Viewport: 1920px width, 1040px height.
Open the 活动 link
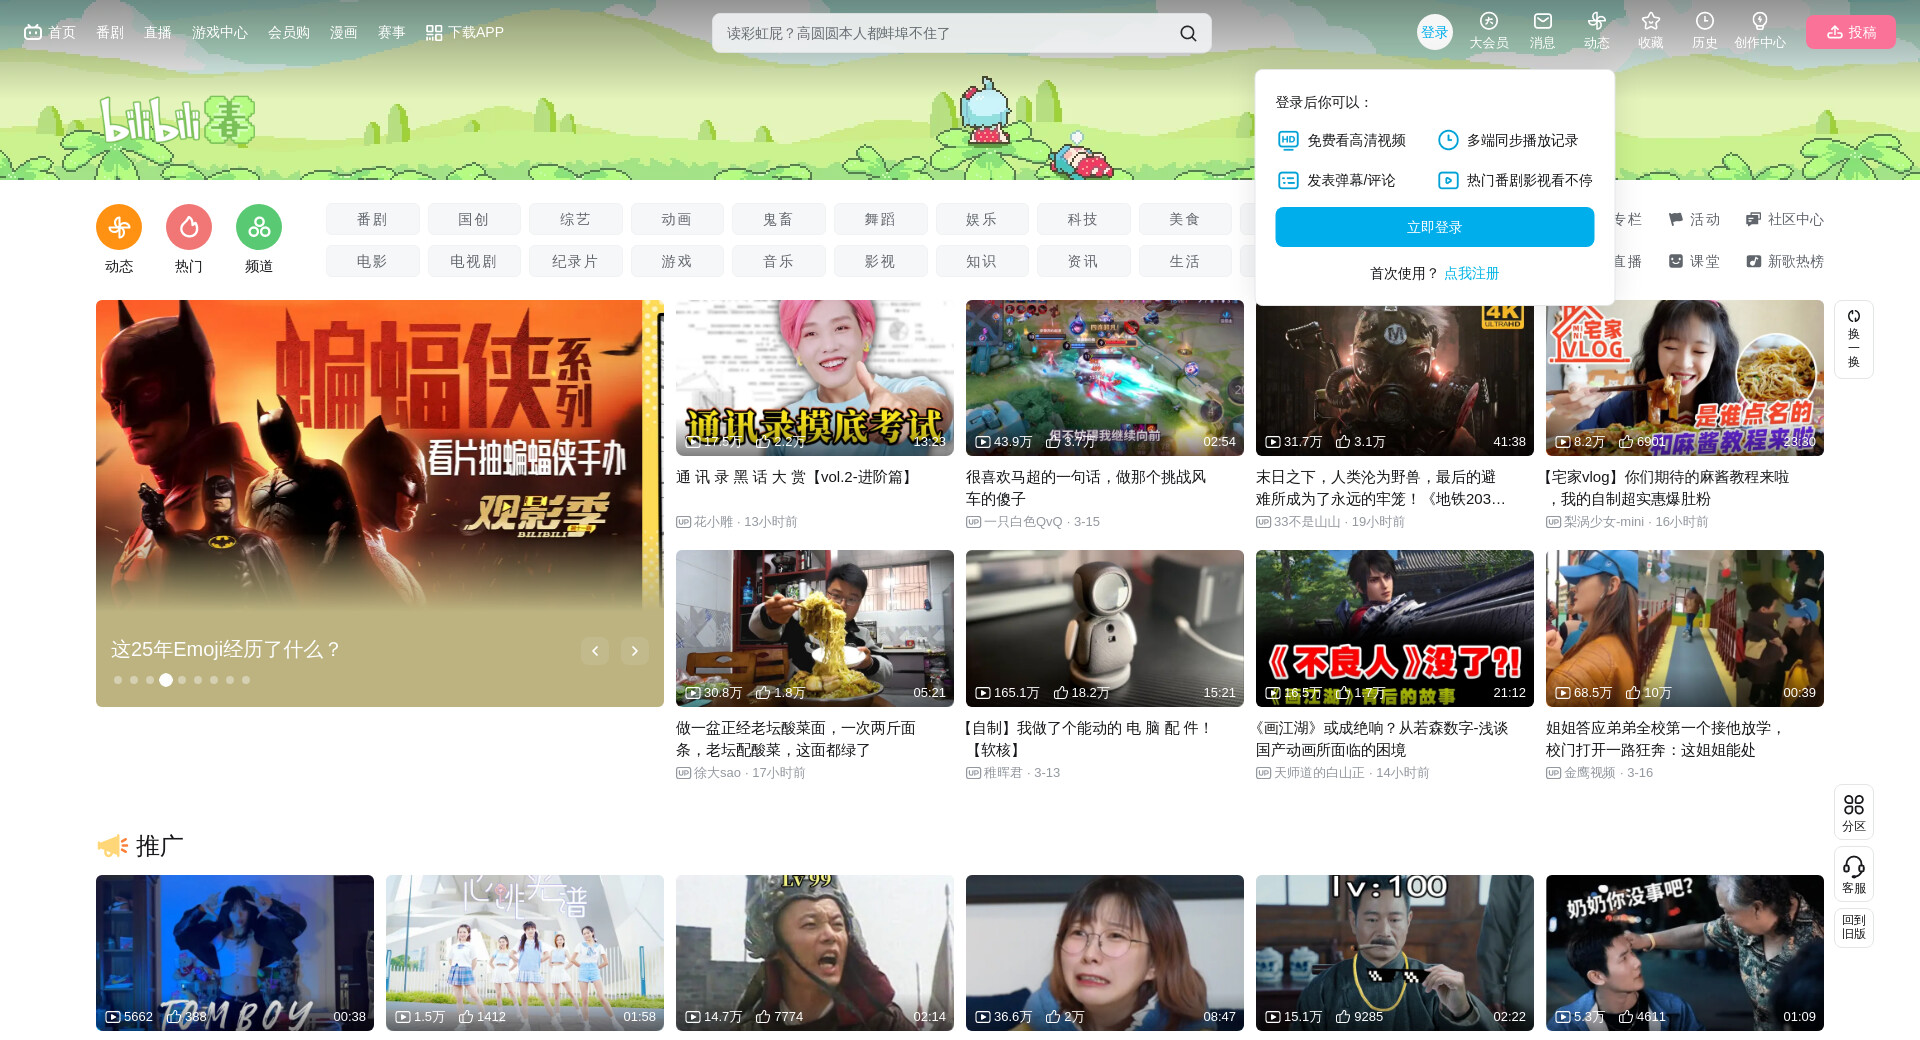[1694, 219]
